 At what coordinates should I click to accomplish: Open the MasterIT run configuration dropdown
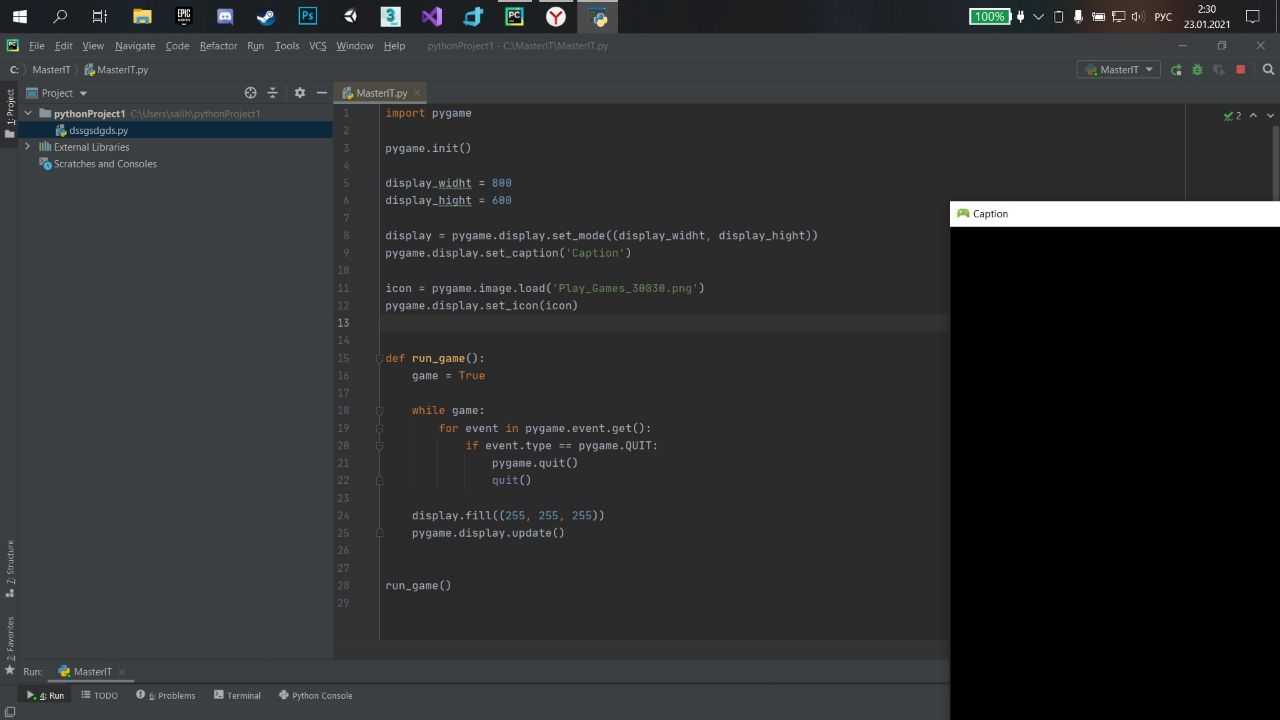1118,70
